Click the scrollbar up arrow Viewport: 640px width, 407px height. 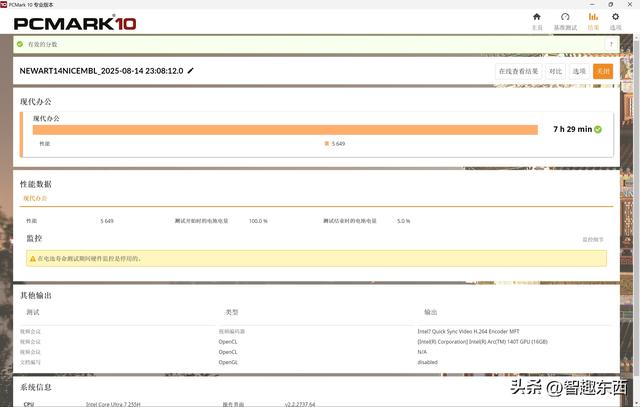(x=637, y=38)
